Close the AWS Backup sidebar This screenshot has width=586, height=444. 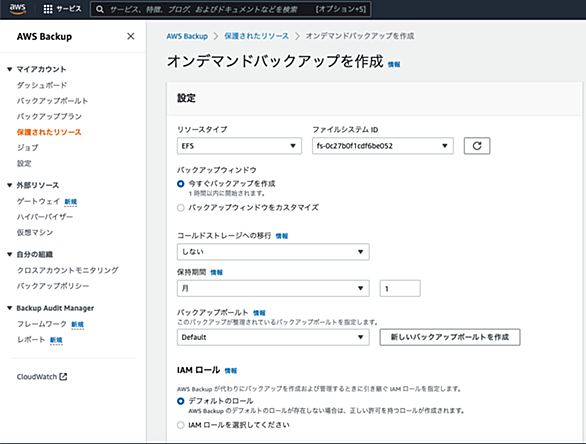coord(130,36)
